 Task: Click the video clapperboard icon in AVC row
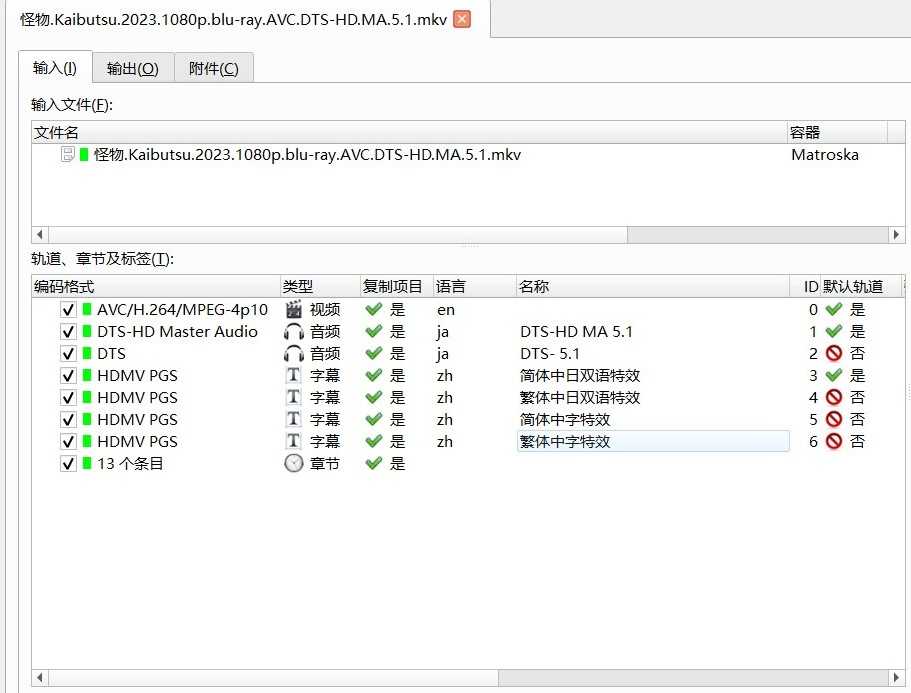pyautogui.click(x=294, y=309)
